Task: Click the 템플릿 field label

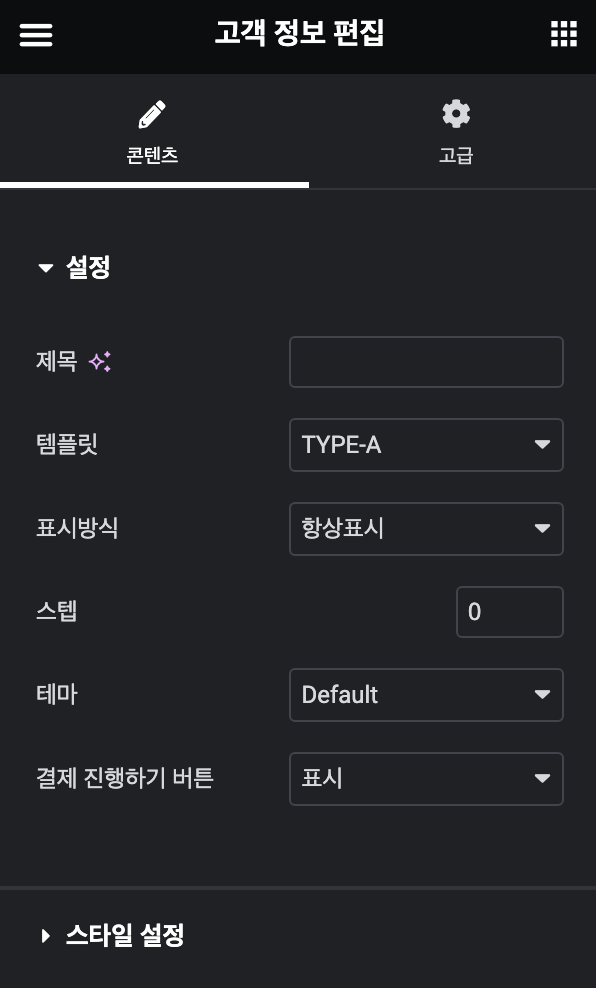Action: pyautogui.click(x=67, y=445)
